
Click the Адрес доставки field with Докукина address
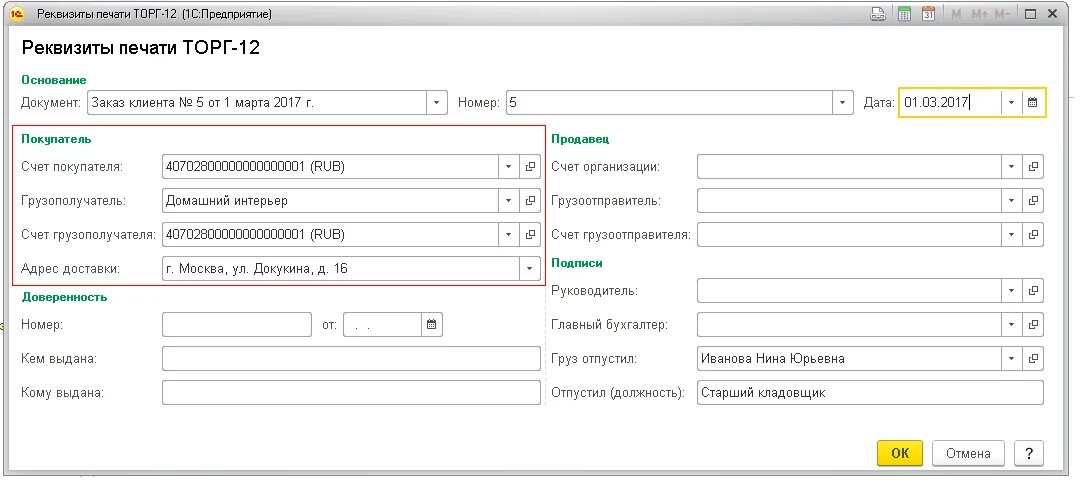(x=341, y=269)
